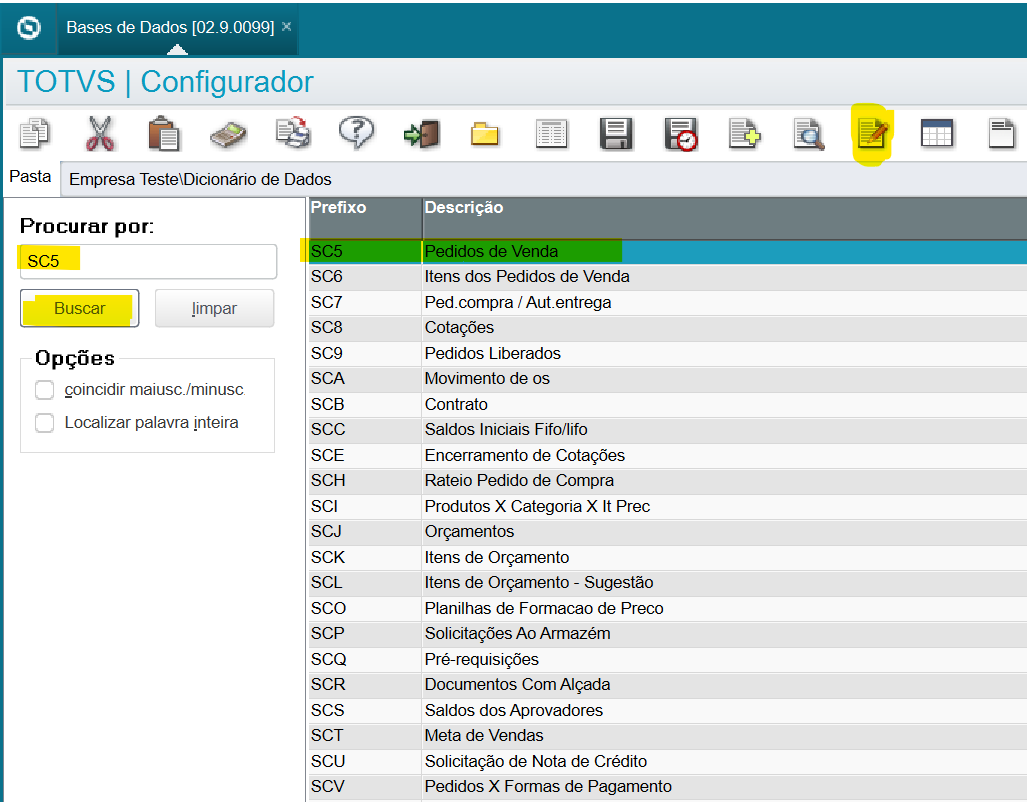This screenshot has width=1027, height=802.
Task: Select row SCQ Pré-requisições
Action: click(x=667, y=660)
